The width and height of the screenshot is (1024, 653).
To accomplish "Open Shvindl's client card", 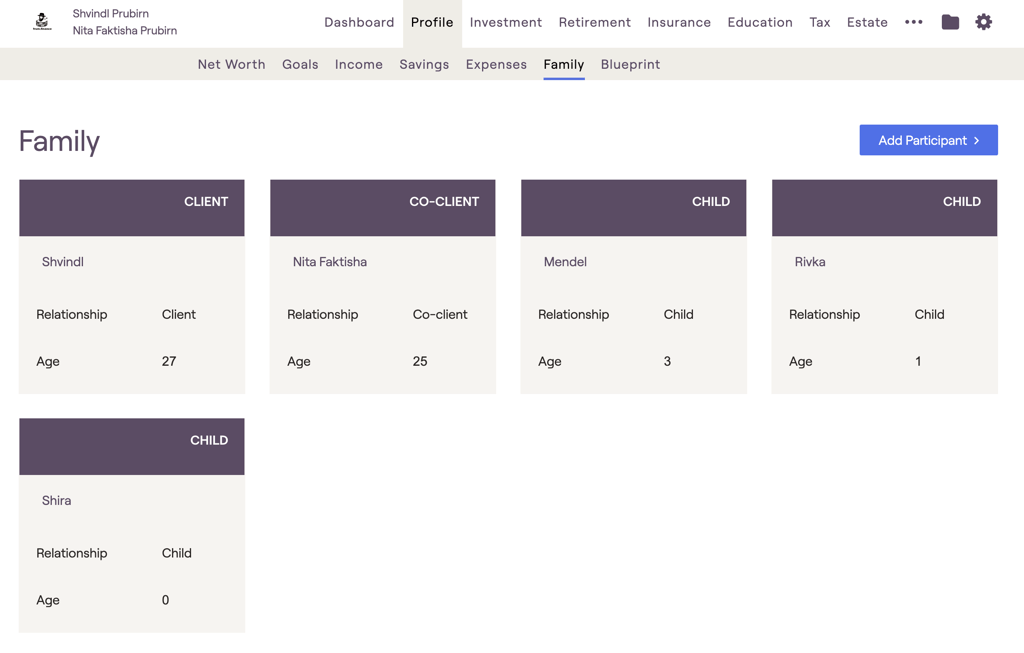I will pyautogui.click(x=132, y=286).
